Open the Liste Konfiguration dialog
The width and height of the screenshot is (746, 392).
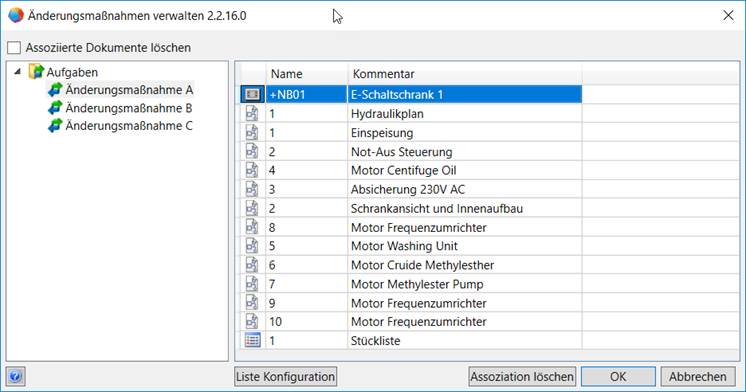pyautogui.click(x=285, y=376)
